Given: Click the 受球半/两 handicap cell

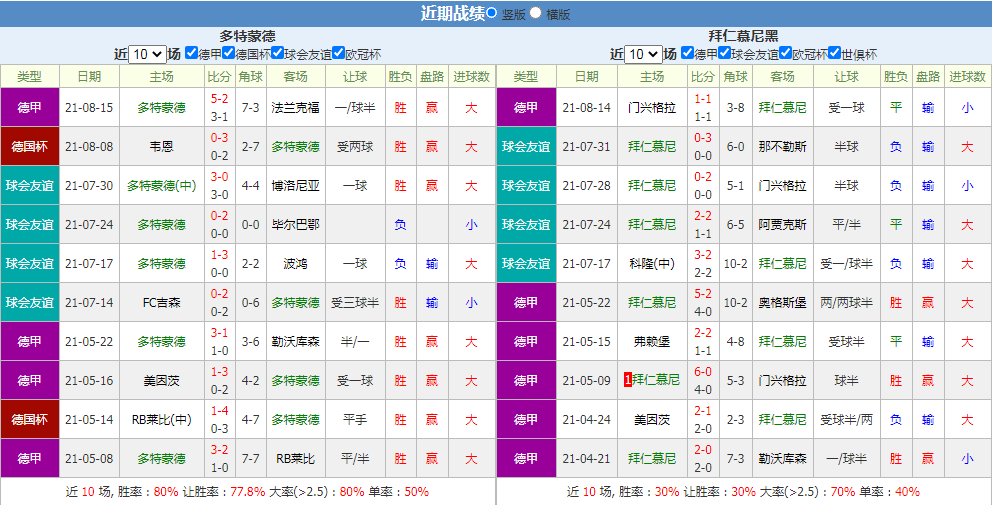Looking at the screenshot, I should [846, 419].
